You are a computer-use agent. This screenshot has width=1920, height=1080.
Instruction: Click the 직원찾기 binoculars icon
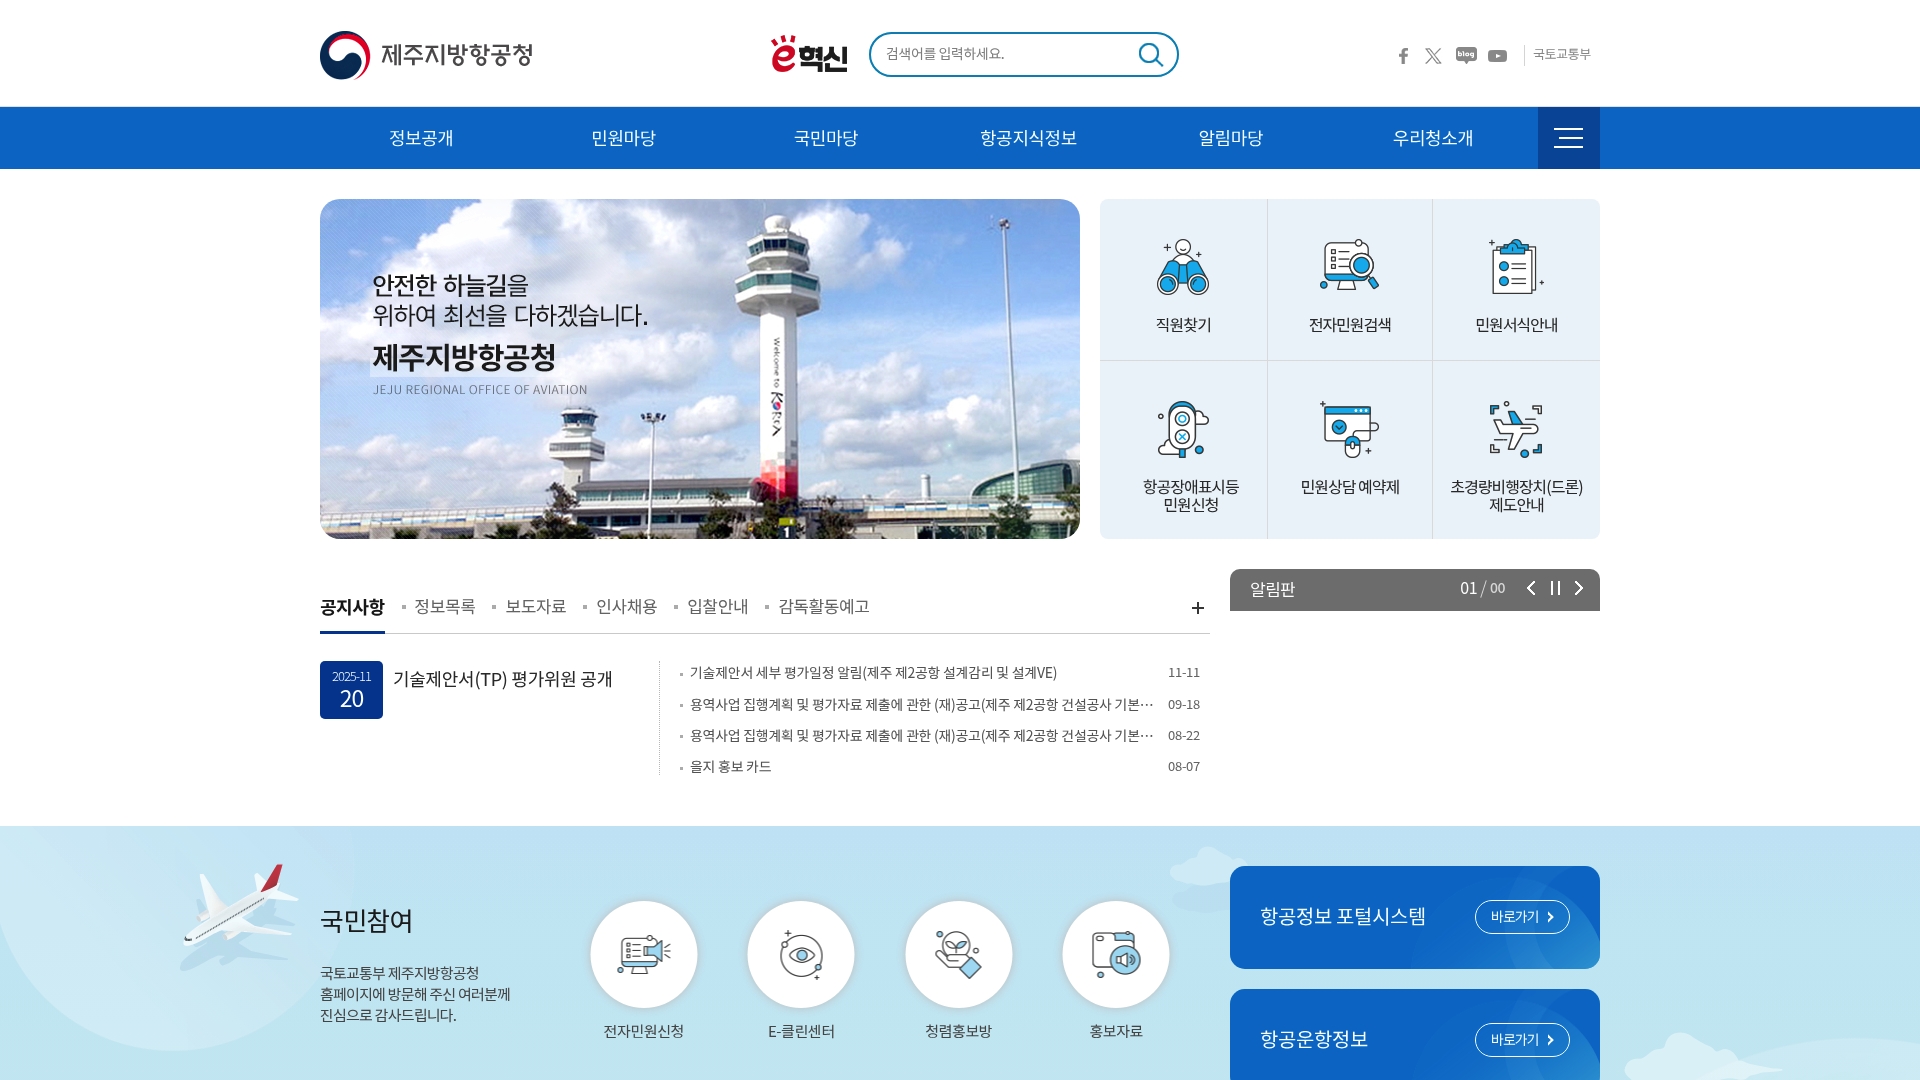(x=1183, y=267)
